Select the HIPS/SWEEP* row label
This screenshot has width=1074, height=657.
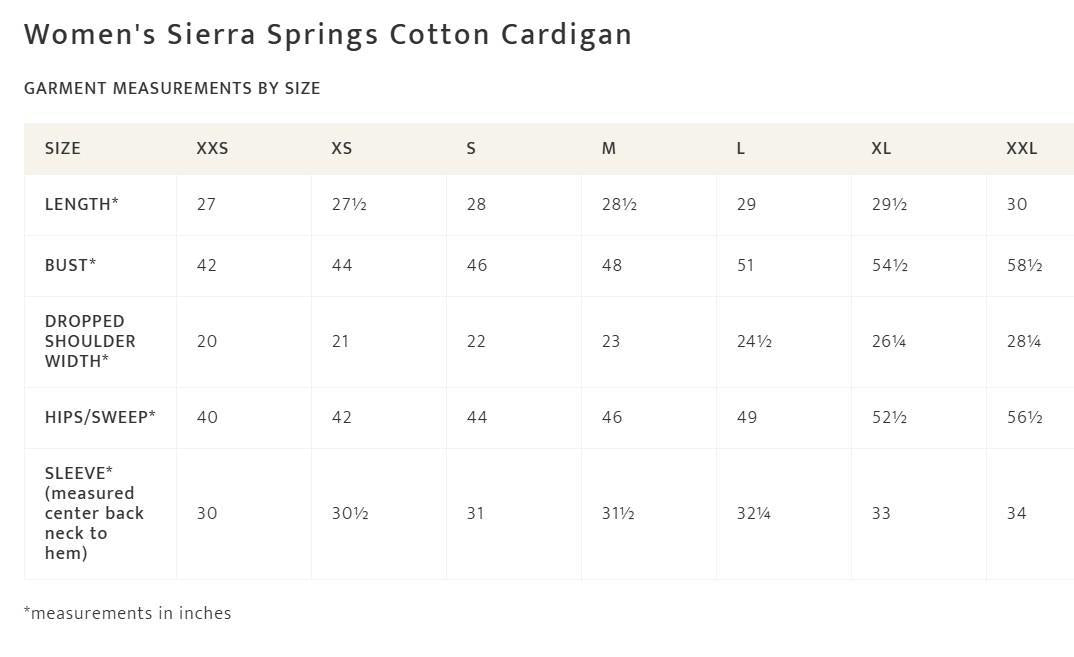tap(100, 417)
